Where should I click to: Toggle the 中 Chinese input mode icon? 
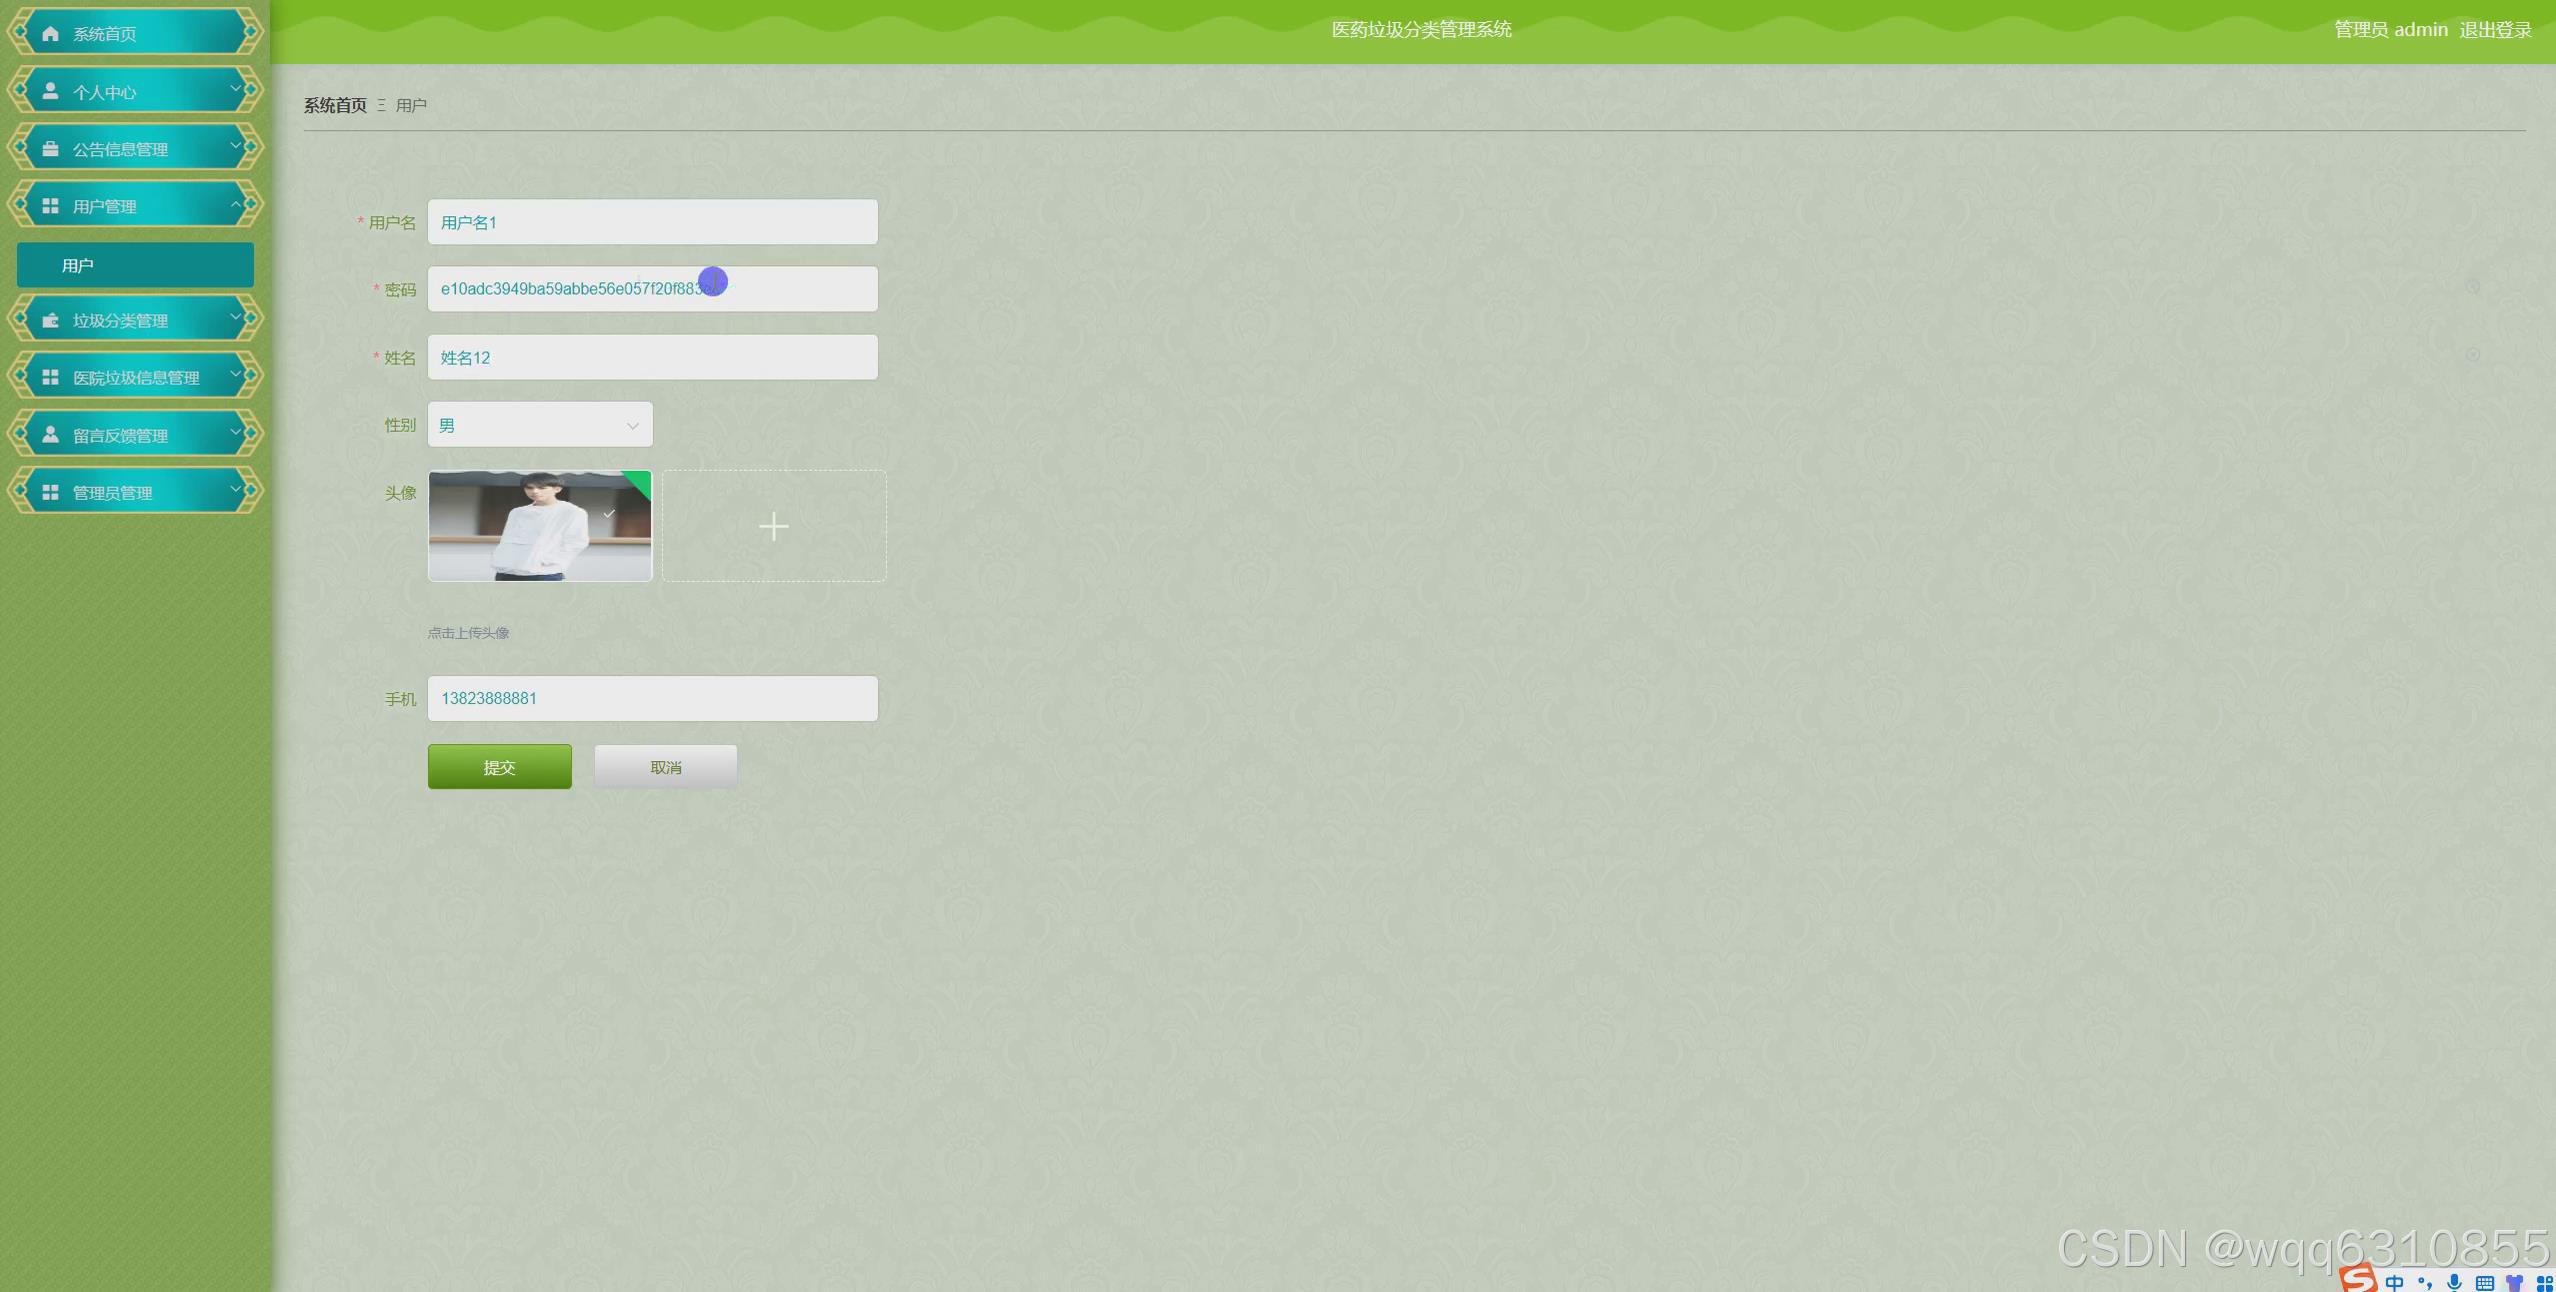[x=2394, y=1282]
